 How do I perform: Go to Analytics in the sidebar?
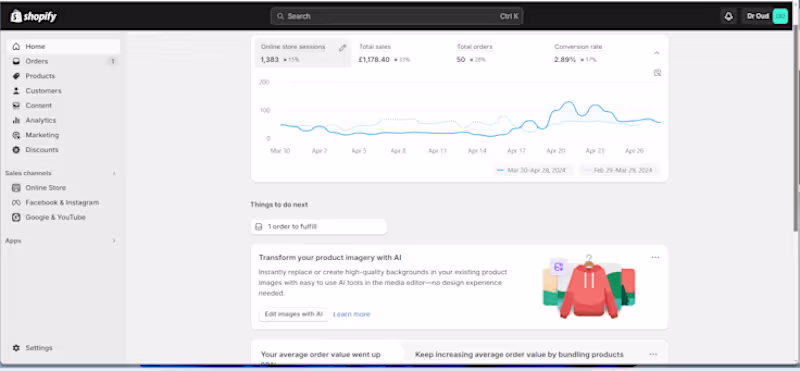(63, 120)
